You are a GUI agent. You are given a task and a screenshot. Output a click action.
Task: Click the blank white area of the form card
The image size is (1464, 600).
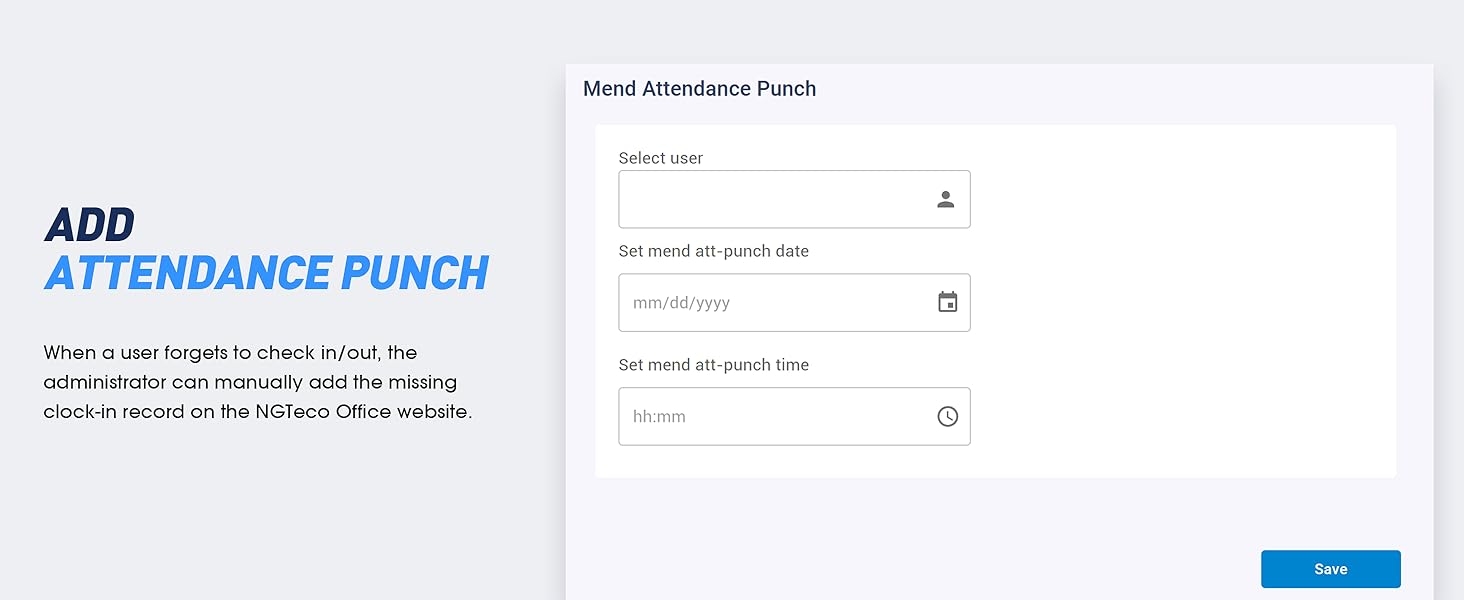coord(1180,300)
